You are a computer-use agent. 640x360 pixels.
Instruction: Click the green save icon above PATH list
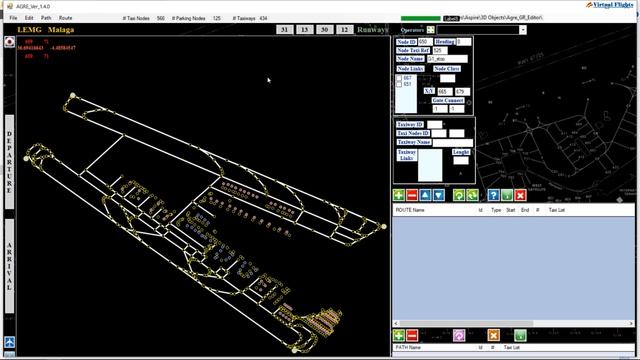click(520, 336)
